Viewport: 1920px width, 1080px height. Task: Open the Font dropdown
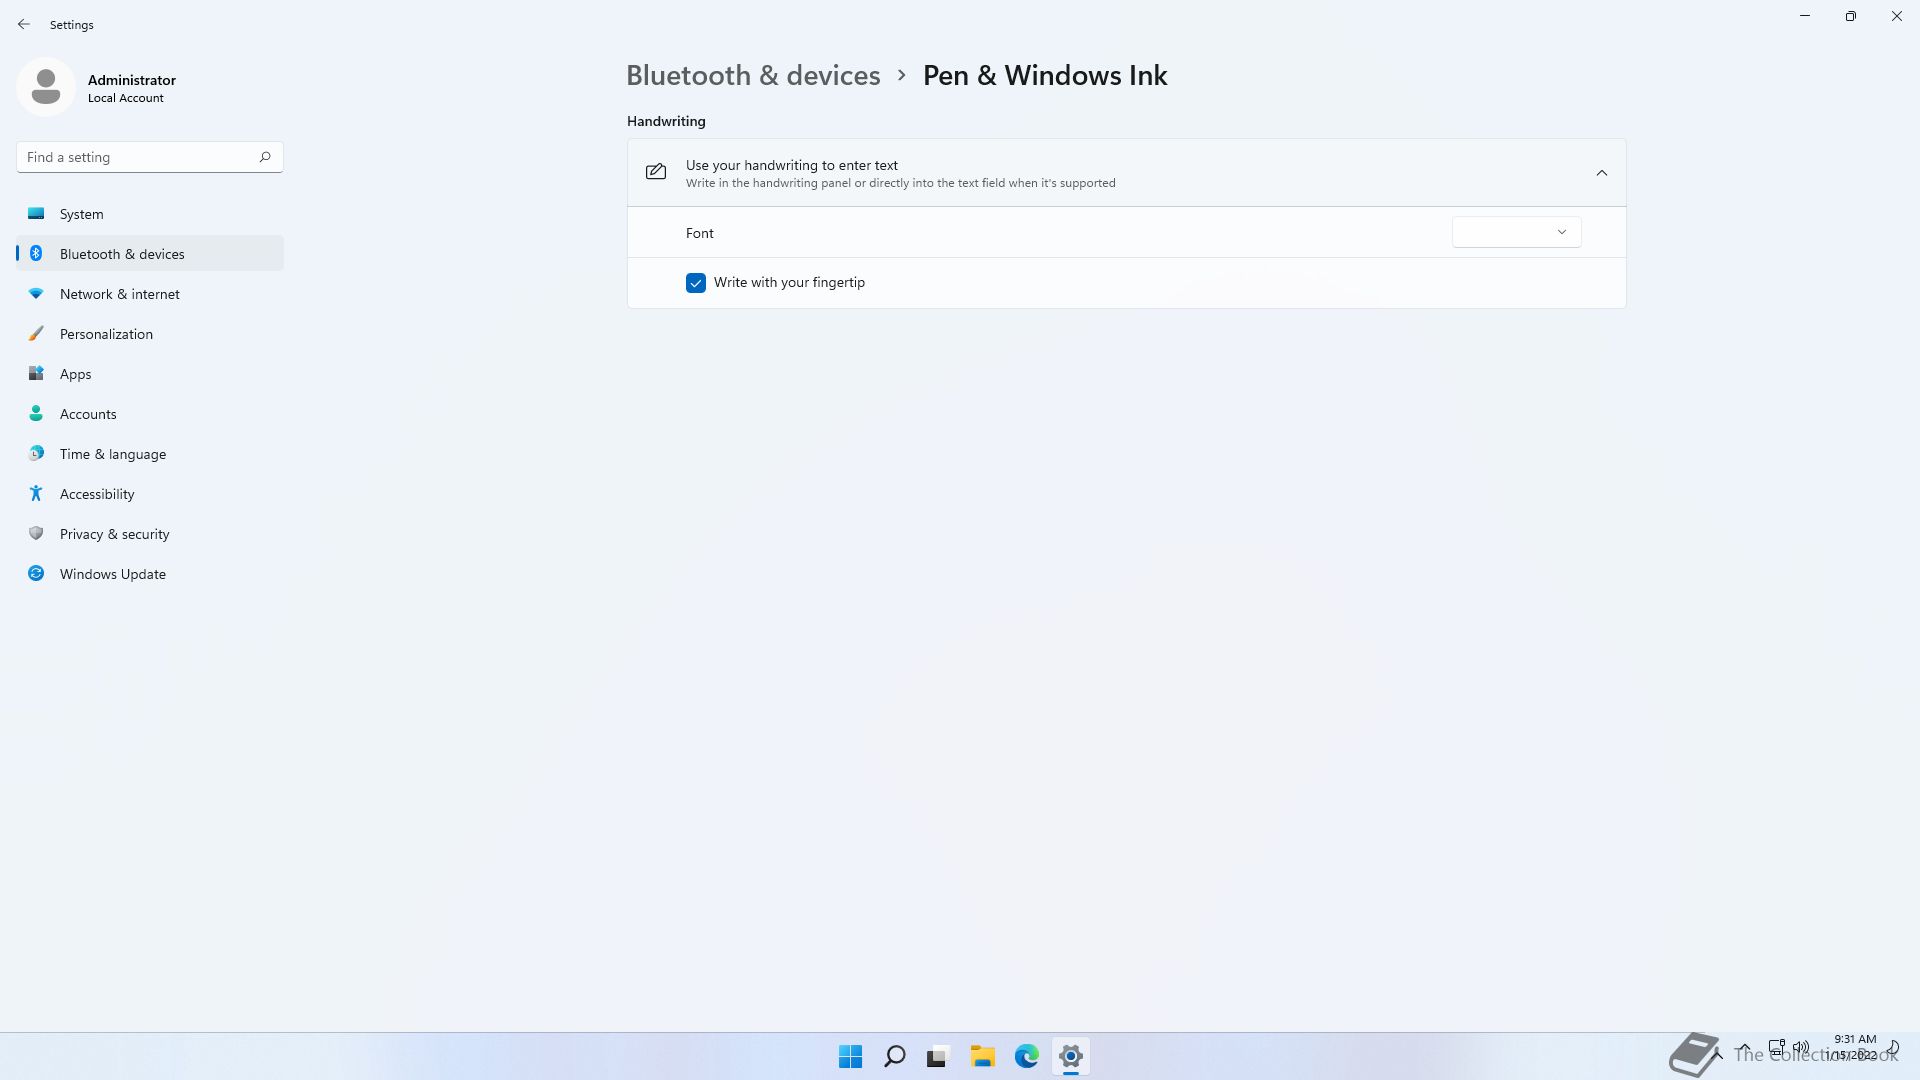[1516, 232]
